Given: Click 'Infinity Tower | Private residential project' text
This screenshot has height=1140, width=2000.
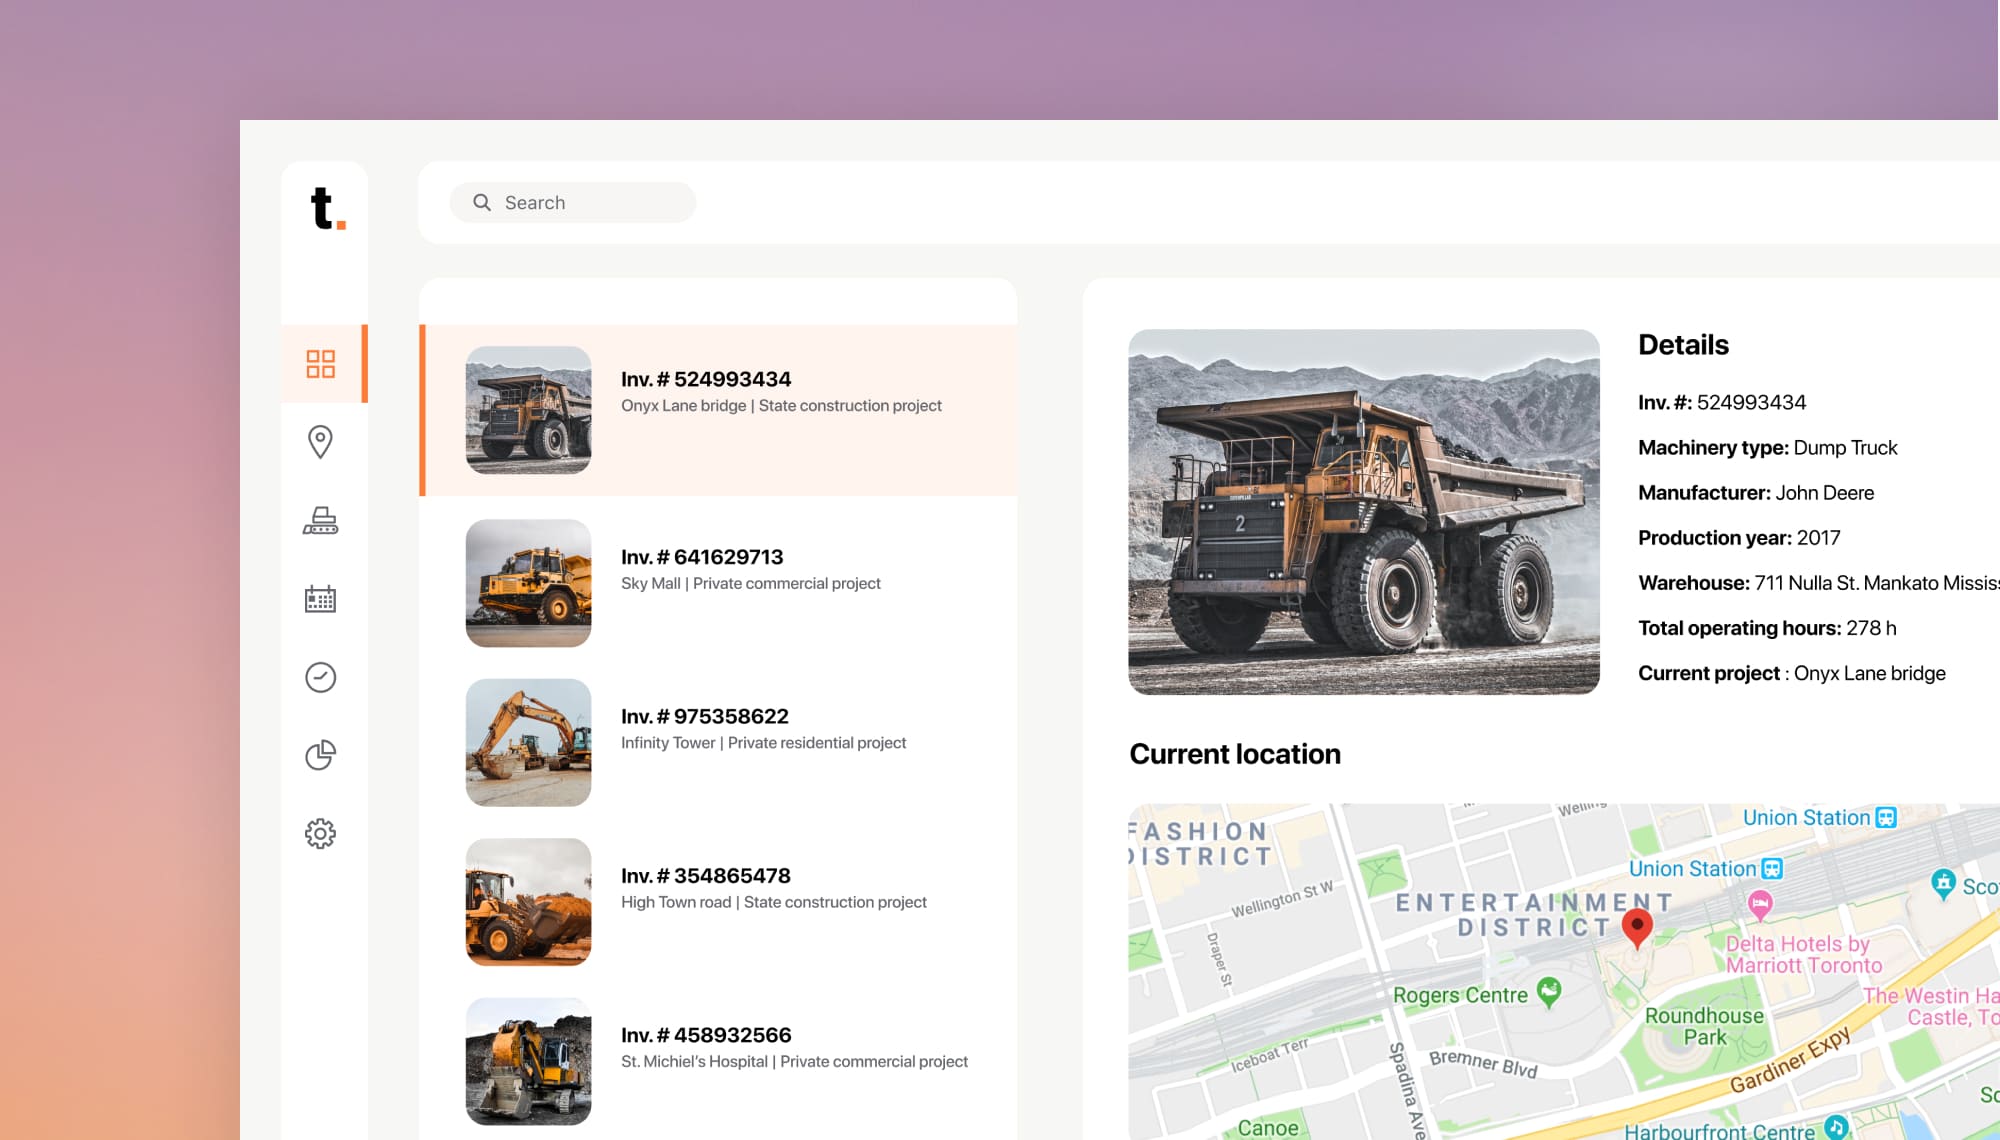Looking at the screenshot, I should click(x=763, y=742).
